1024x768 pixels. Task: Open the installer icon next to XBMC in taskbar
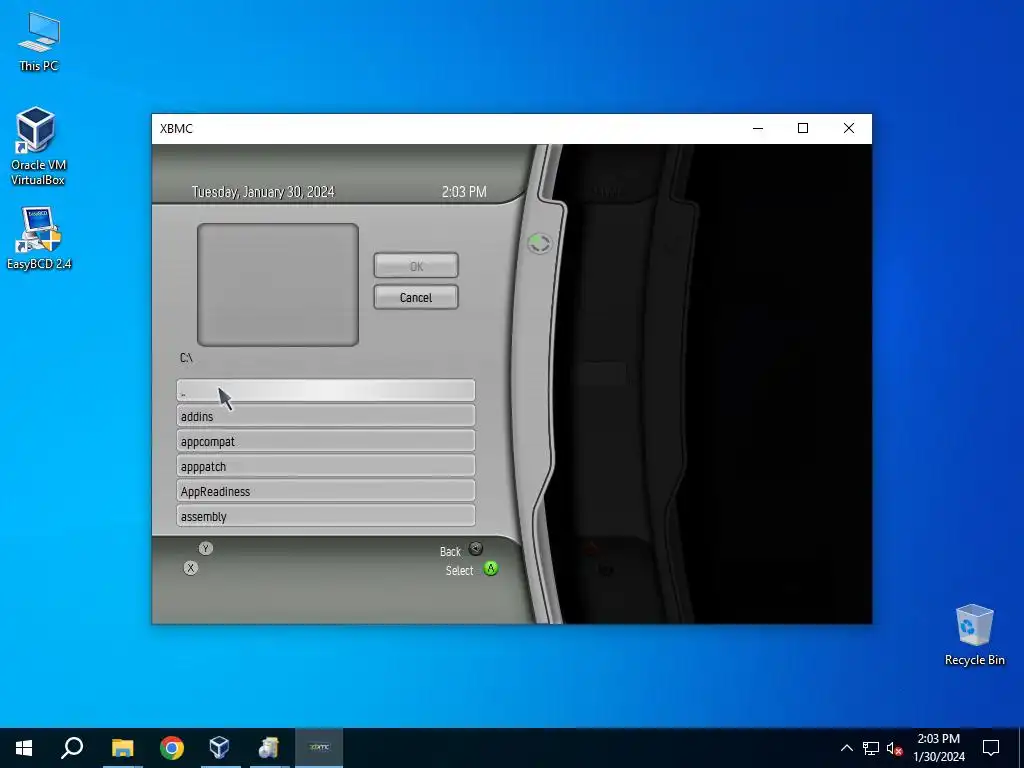click(x=268, y=748)
